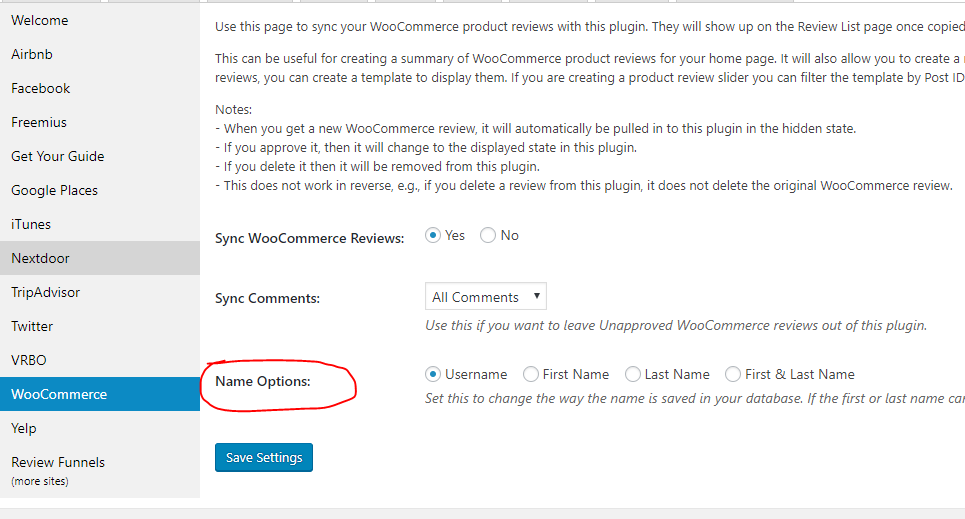Switch to the iTunes tab
This screenshot has height=519, width=965.
(x=100, y=224)
